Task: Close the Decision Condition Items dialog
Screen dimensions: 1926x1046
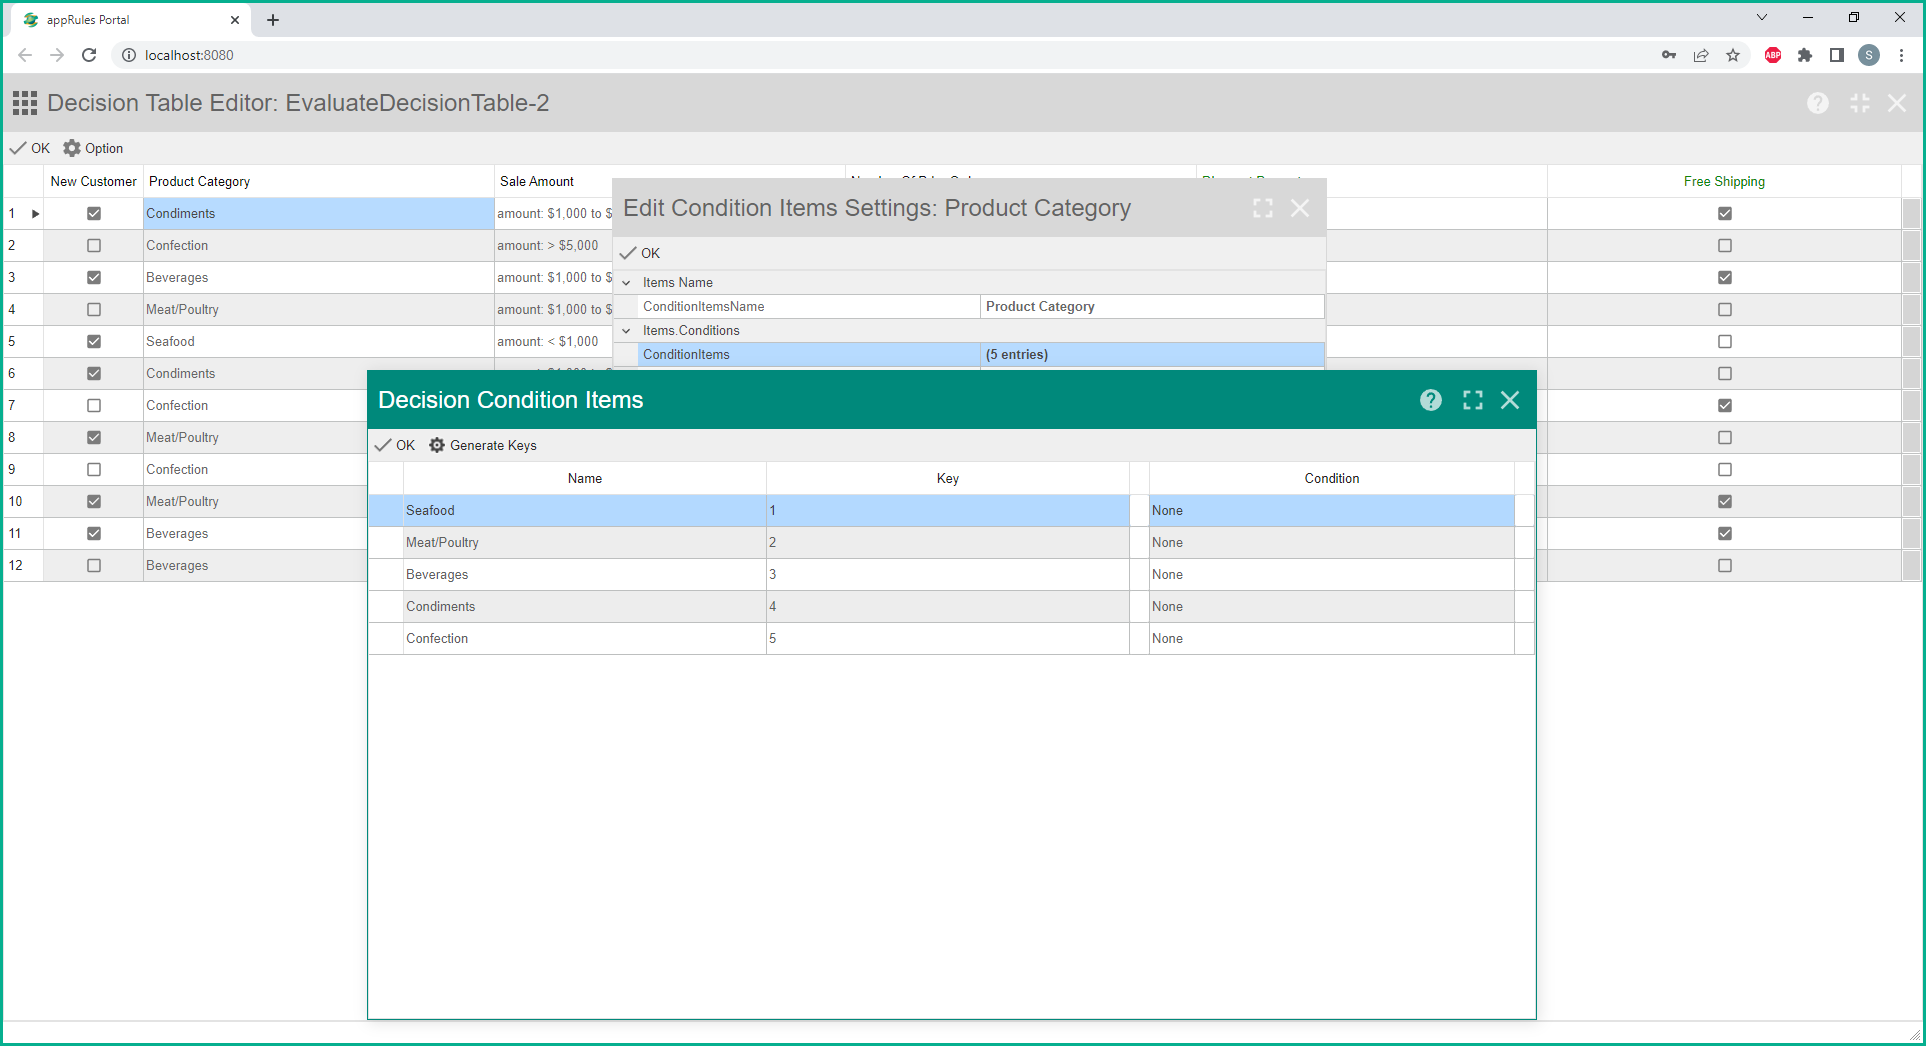Action: 1510,400
